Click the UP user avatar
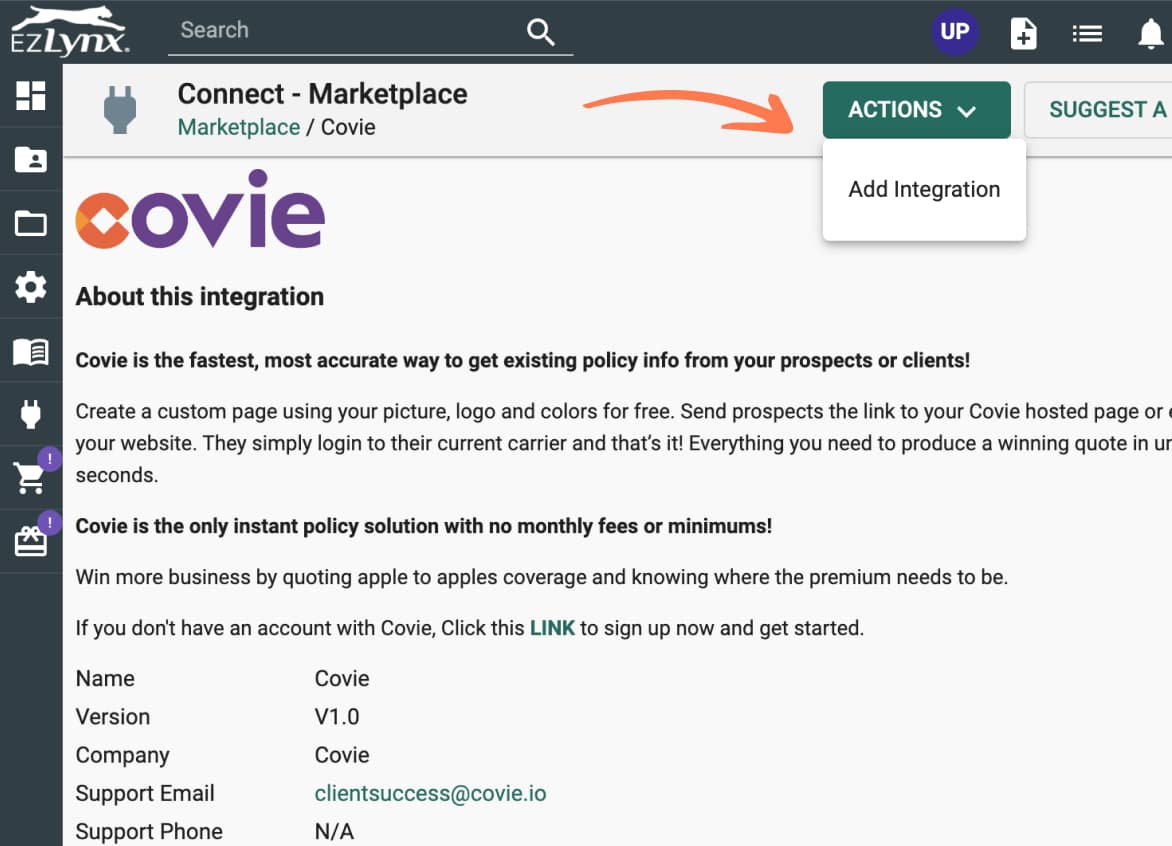The height and width of the screenshot is (846, 1172). (955, 31)
